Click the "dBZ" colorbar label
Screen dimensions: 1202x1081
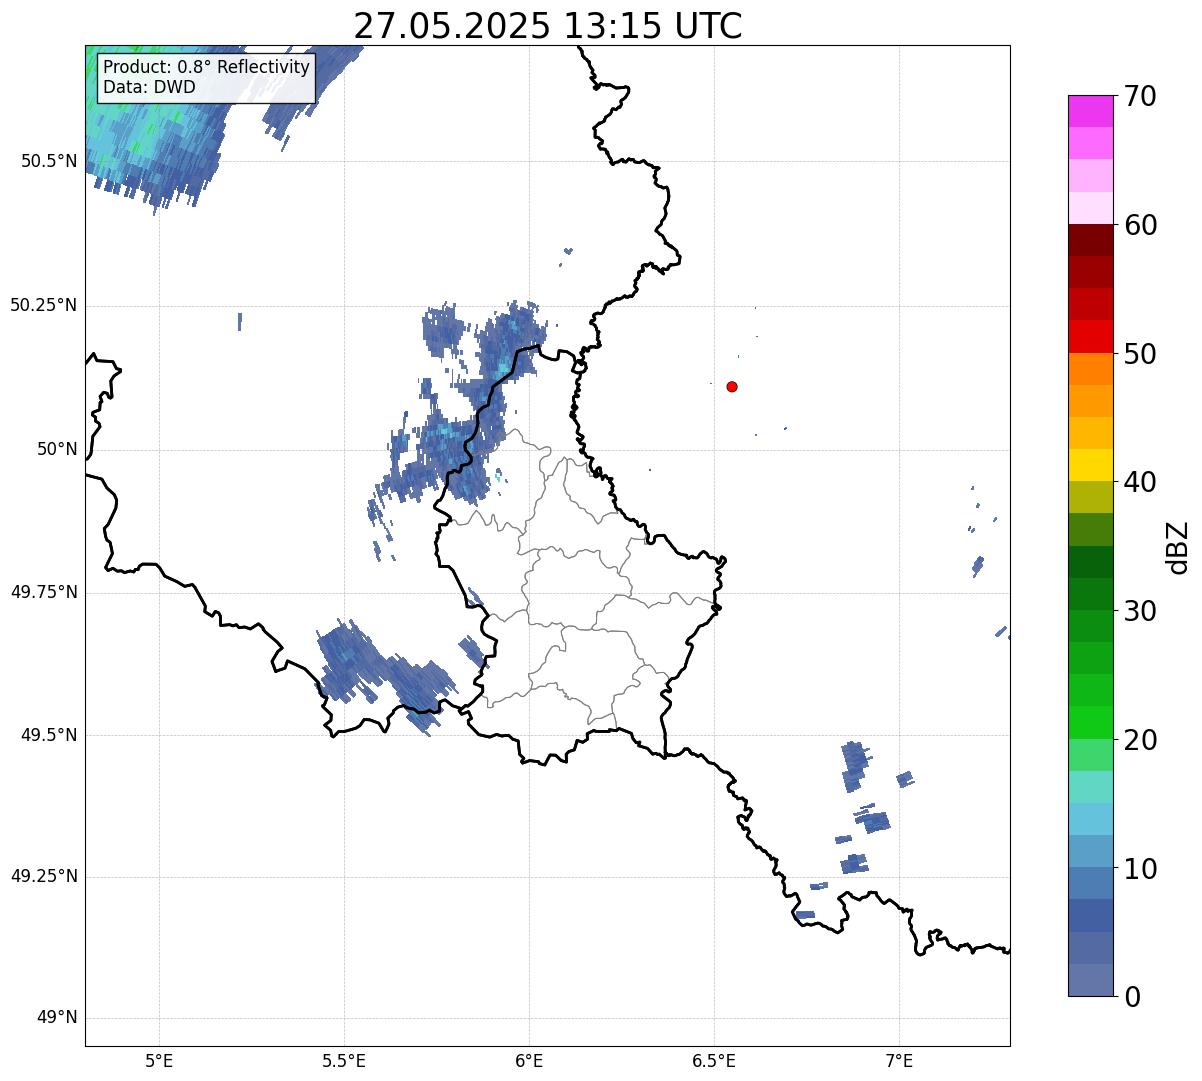[x=1178, y=546]
